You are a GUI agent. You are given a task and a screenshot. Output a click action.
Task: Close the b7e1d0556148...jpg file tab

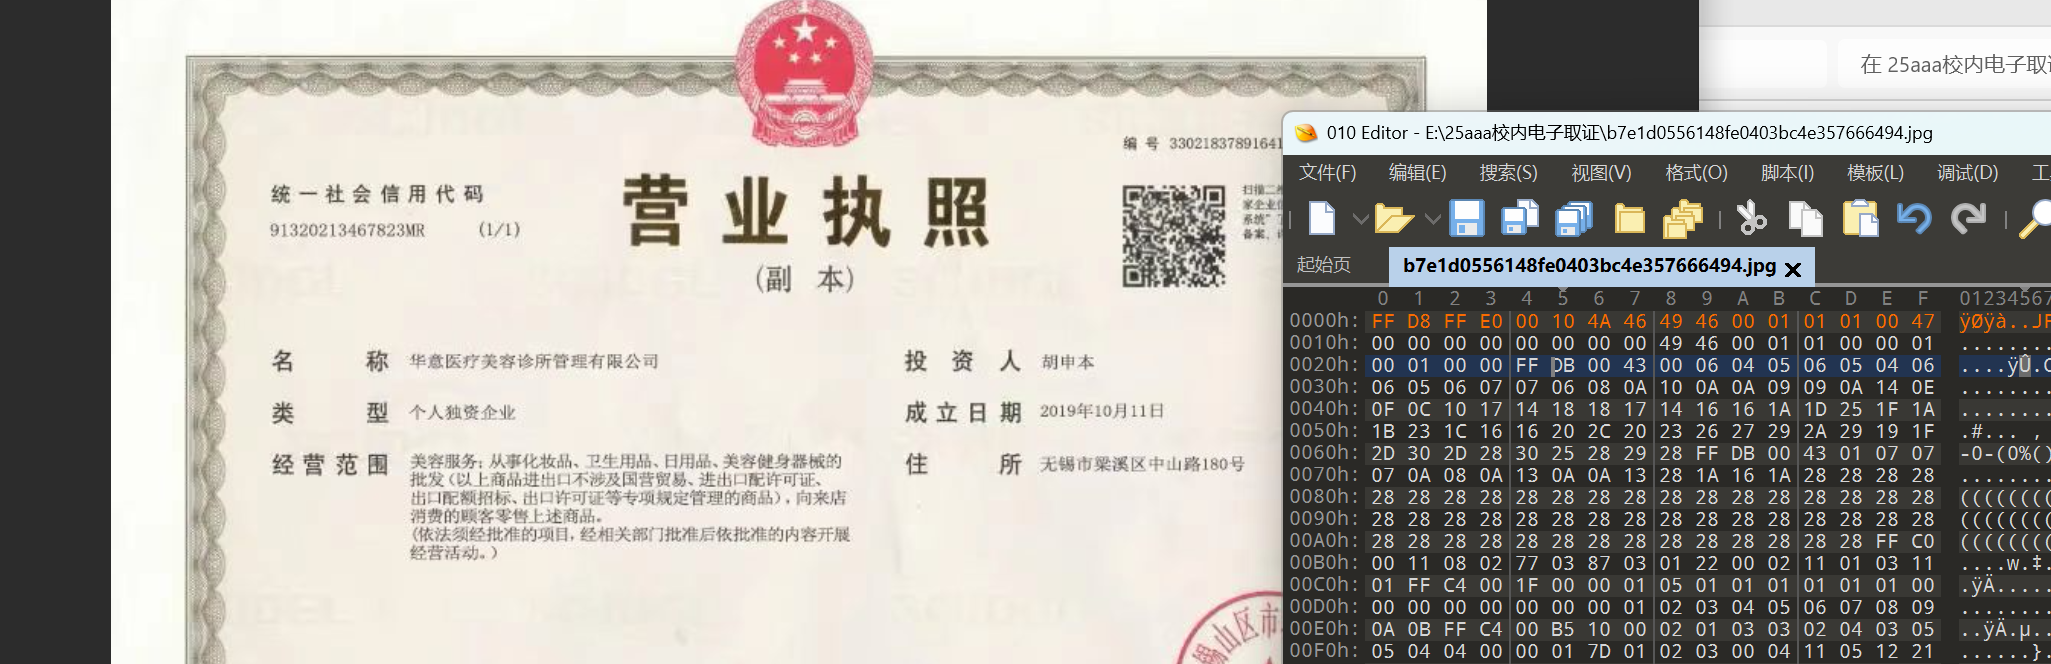coord(1793,269)
